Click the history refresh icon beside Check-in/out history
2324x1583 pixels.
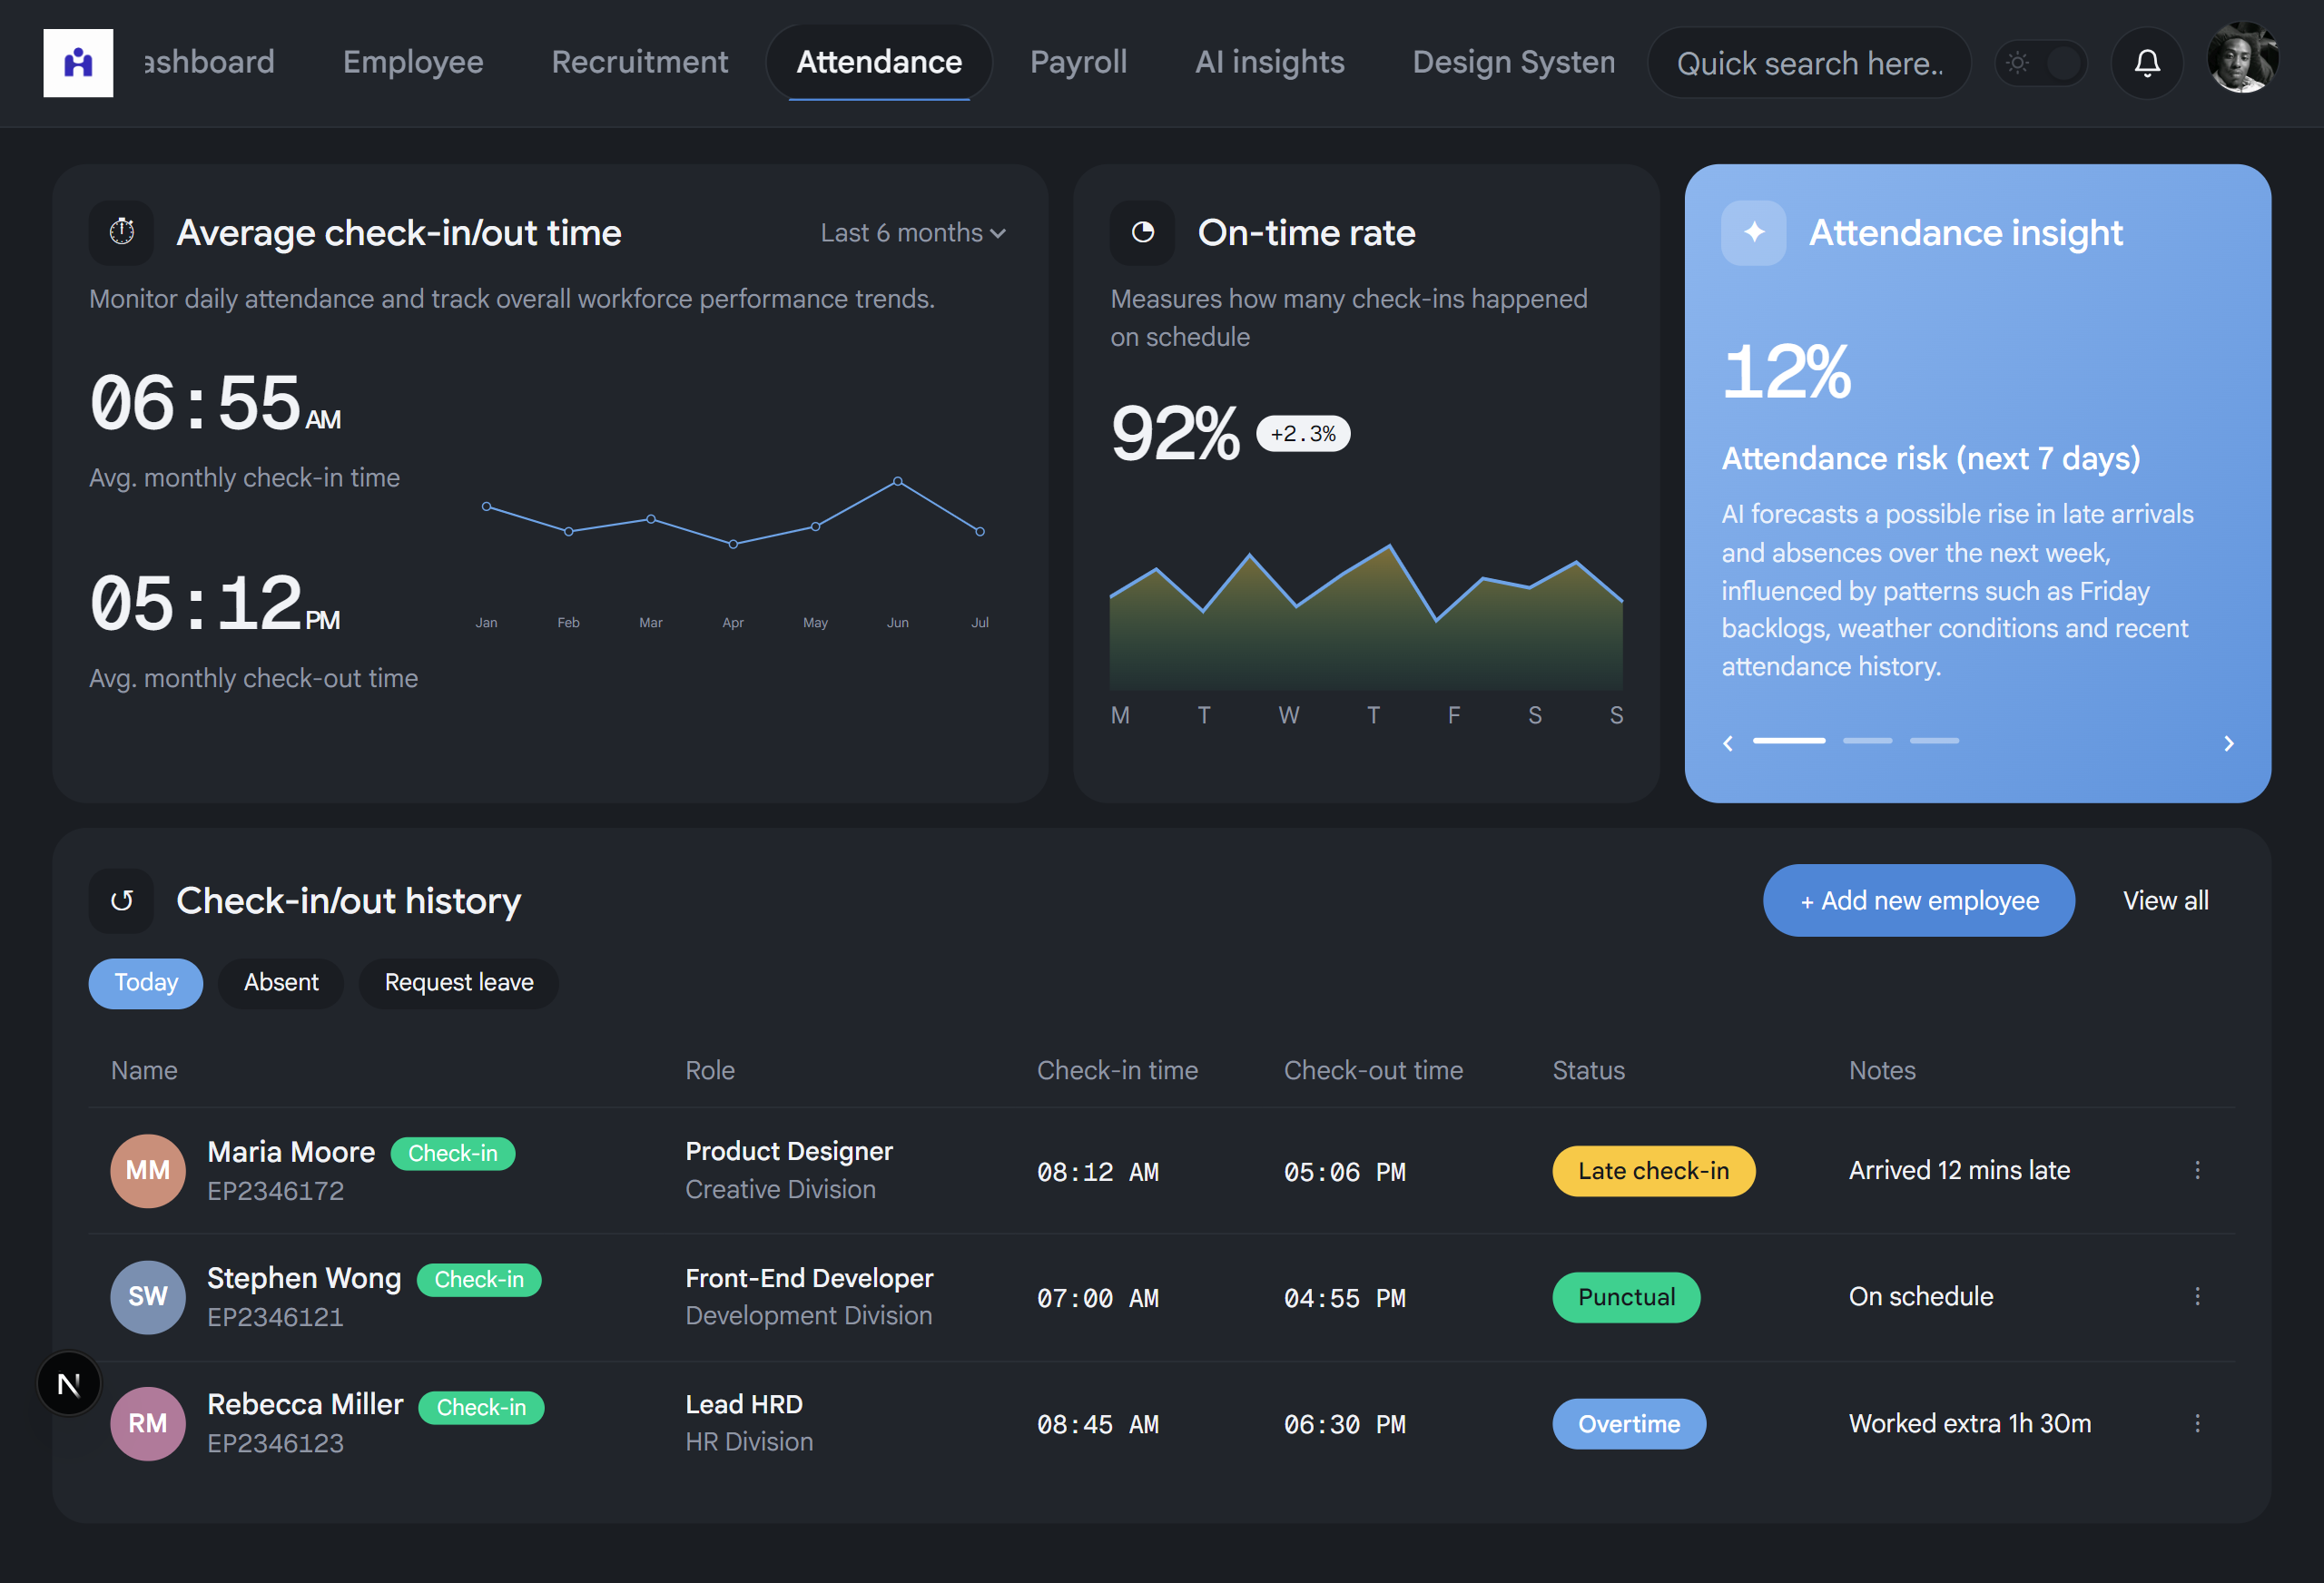click(122, 901)
